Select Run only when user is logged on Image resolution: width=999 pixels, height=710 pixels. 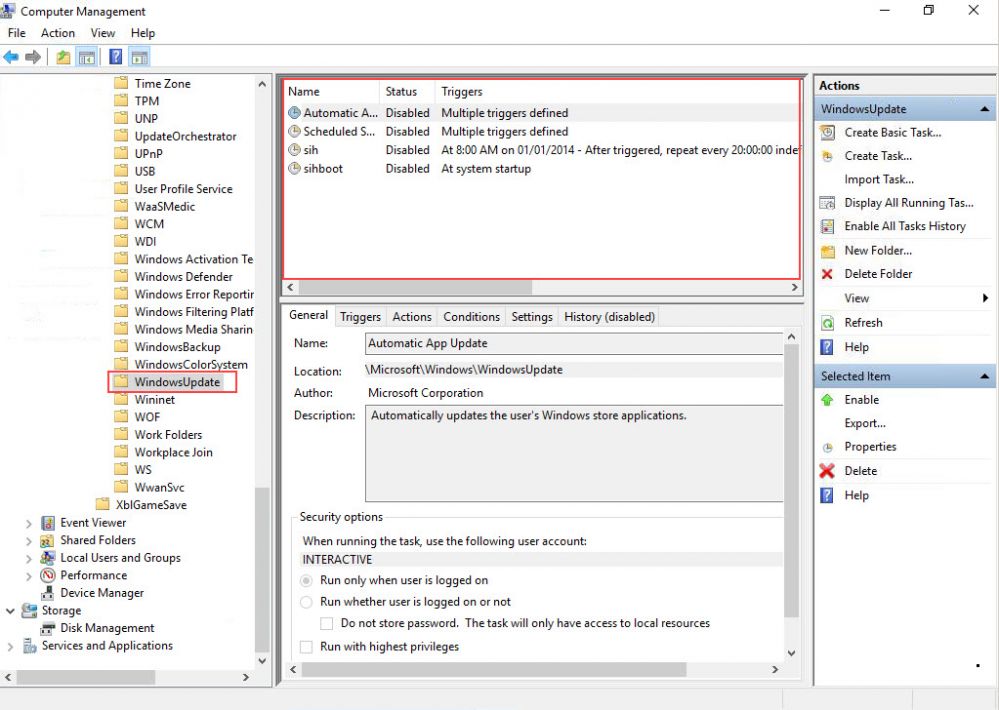pyautogui.click(x=307, y=580)
